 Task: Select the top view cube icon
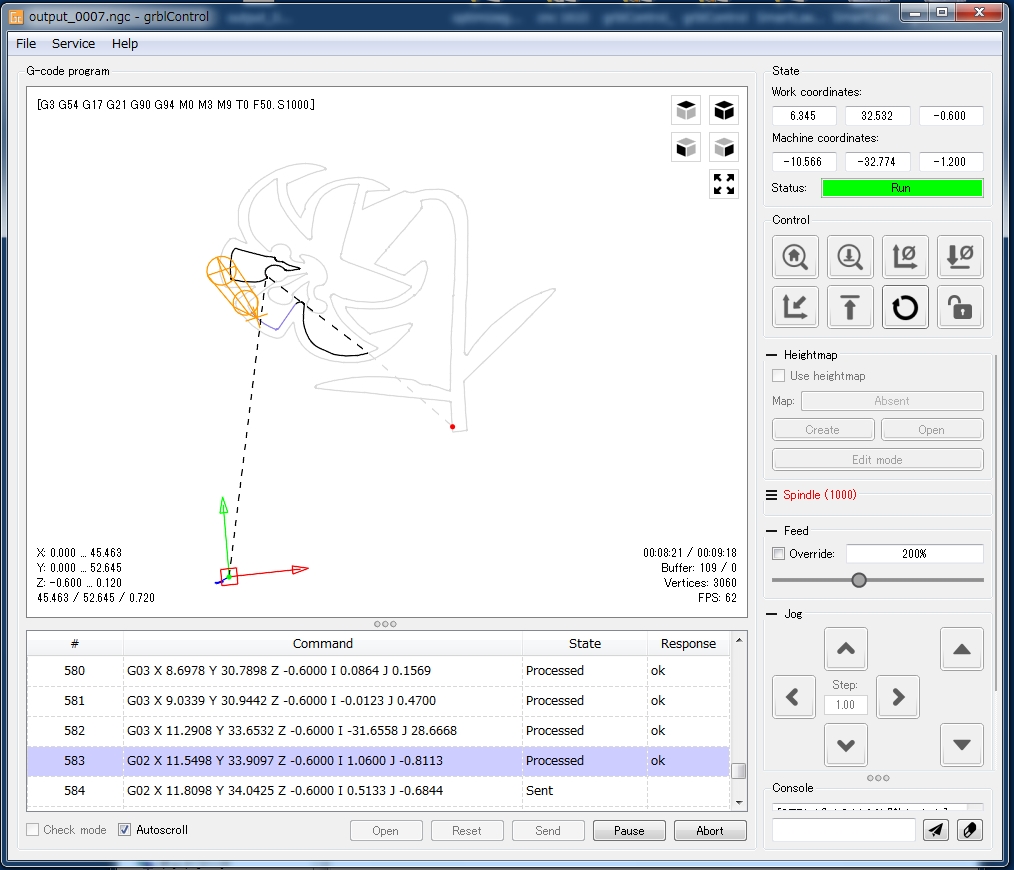tap(686, 111)
